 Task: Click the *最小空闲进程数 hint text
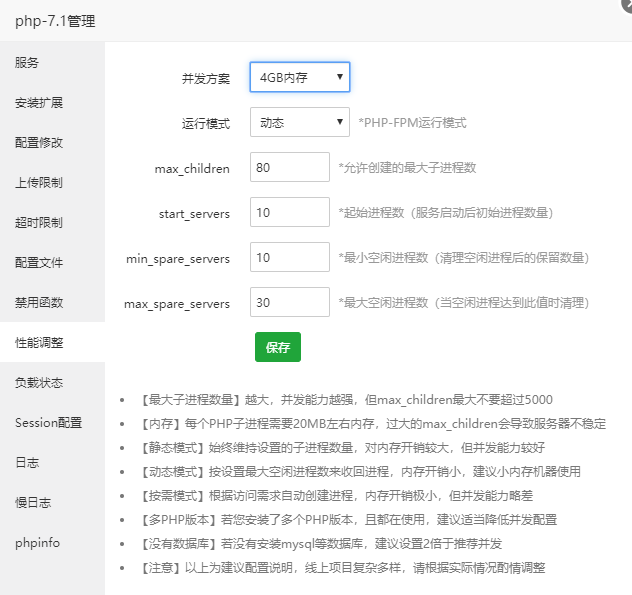click(x=464, y=257)
